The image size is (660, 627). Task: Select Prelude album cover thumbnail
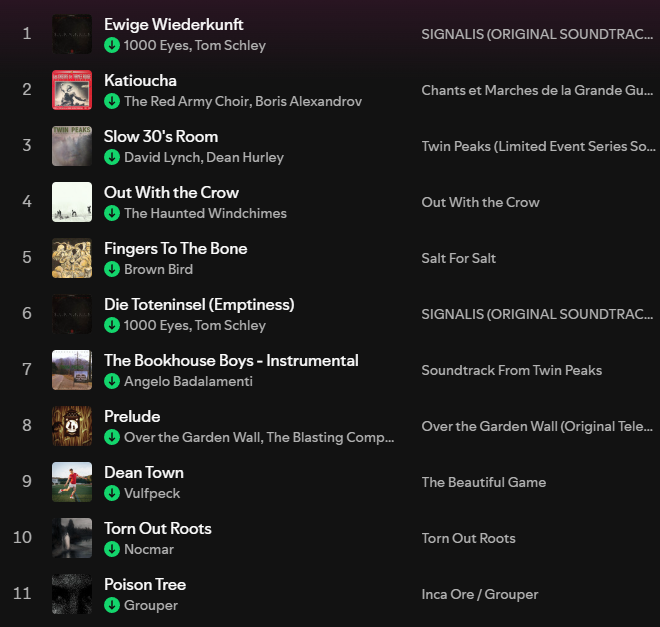pos(72,426)
